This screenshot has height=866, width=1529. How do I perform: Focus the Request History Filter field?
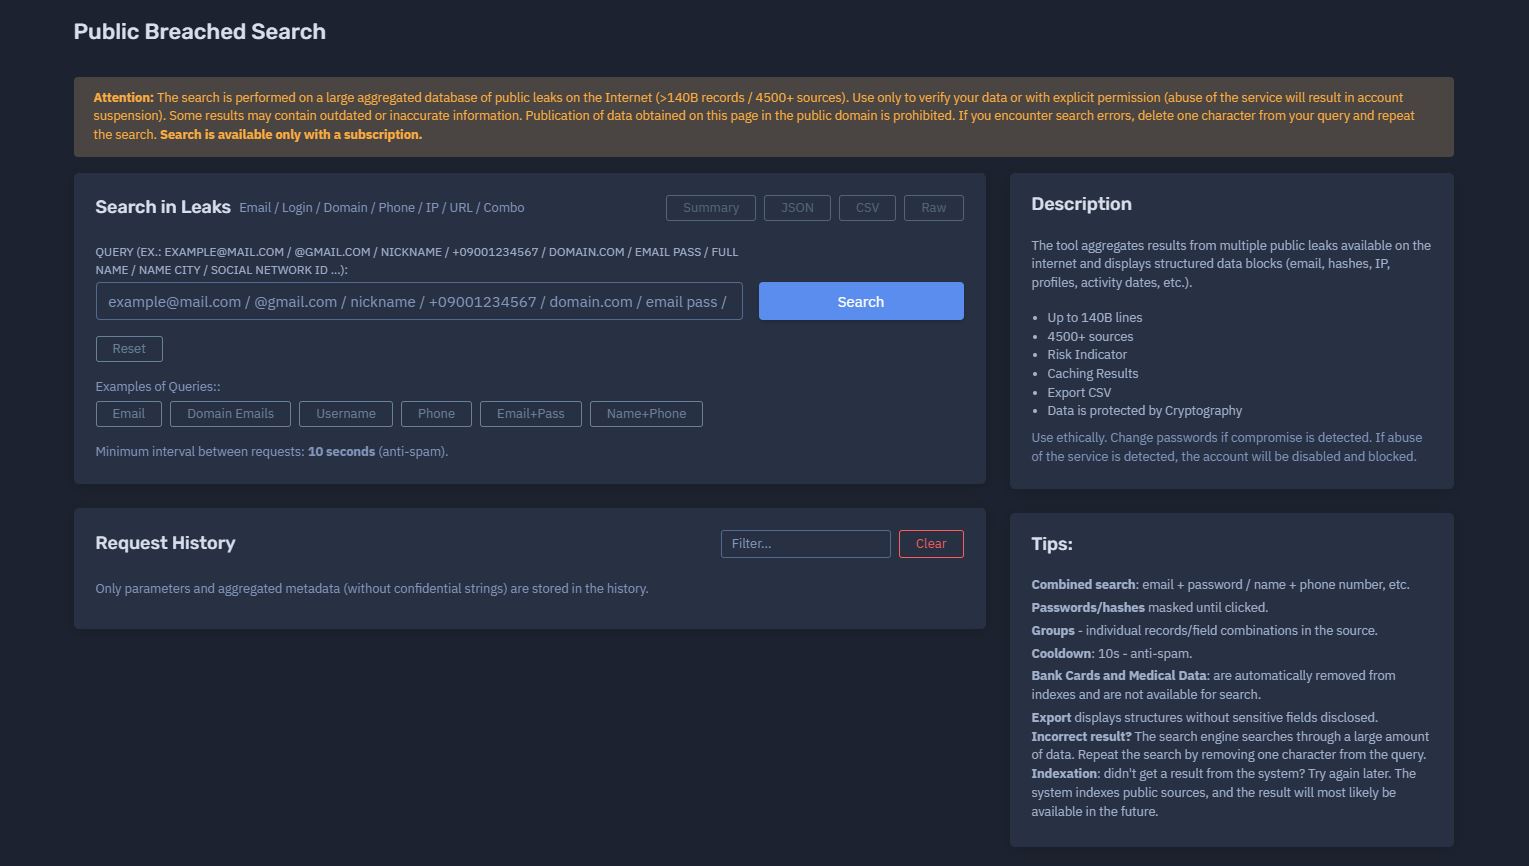click(x=805, y=544)
